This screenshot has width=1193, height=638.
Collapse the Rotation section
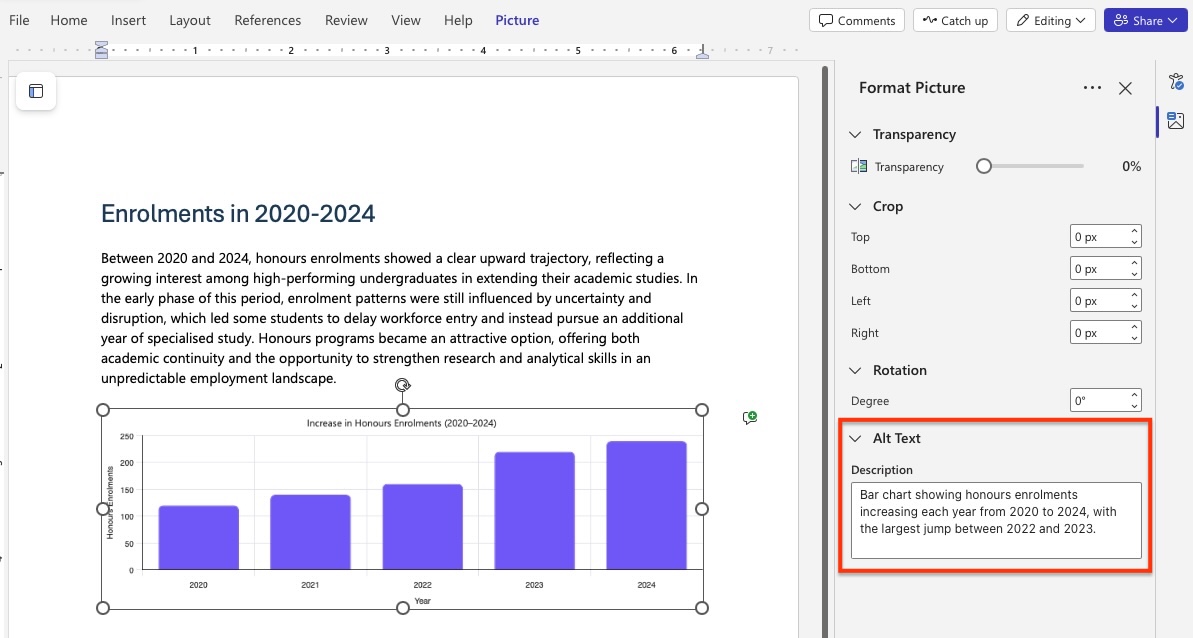(855, 370)
